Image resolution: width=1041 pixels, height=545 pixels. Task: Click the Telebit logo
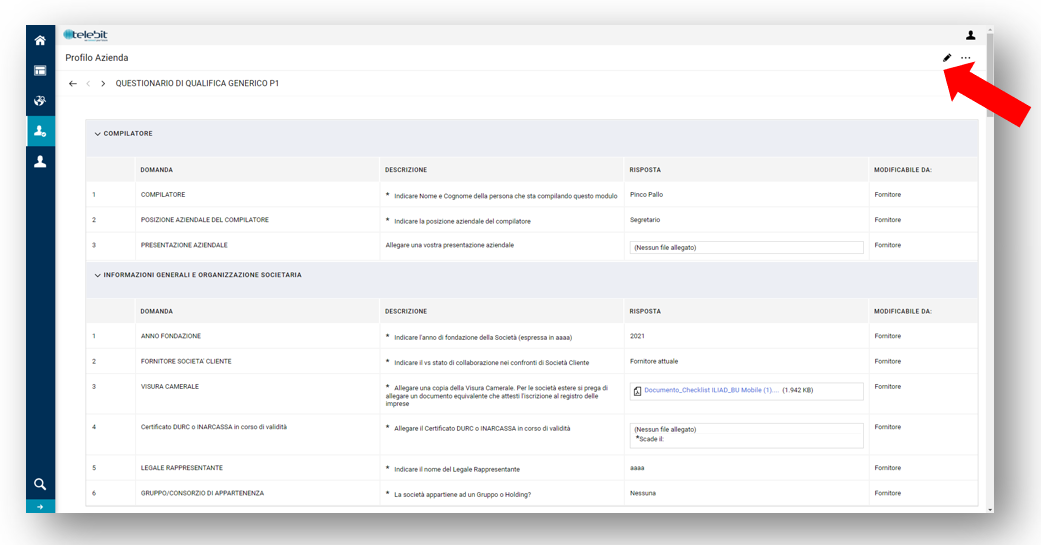[86, 35]
